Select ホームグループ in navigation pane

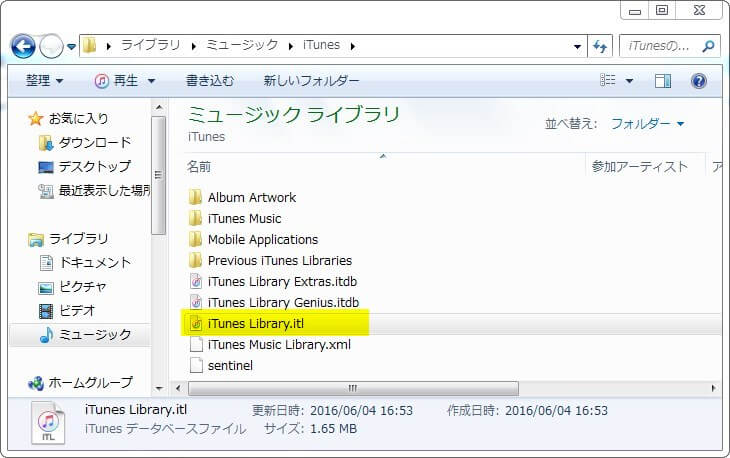tap(91, 383)
